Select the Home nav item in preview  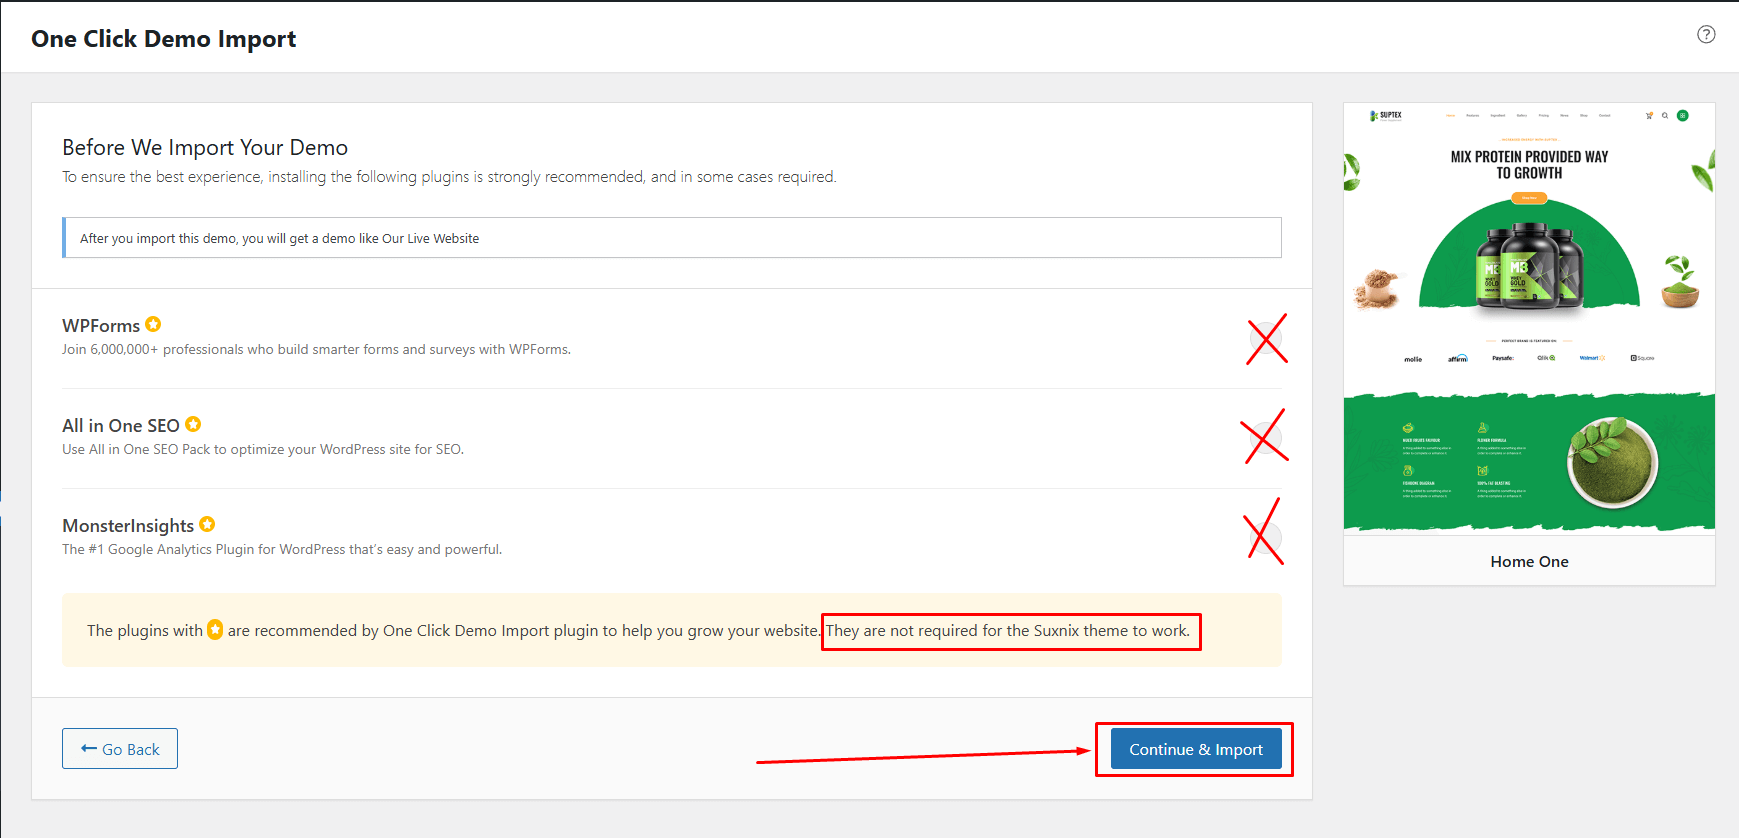pos(1450,116)
